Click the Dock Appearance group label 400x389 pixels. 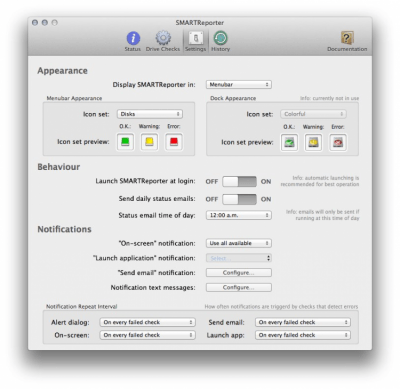(x=233, y=98)
